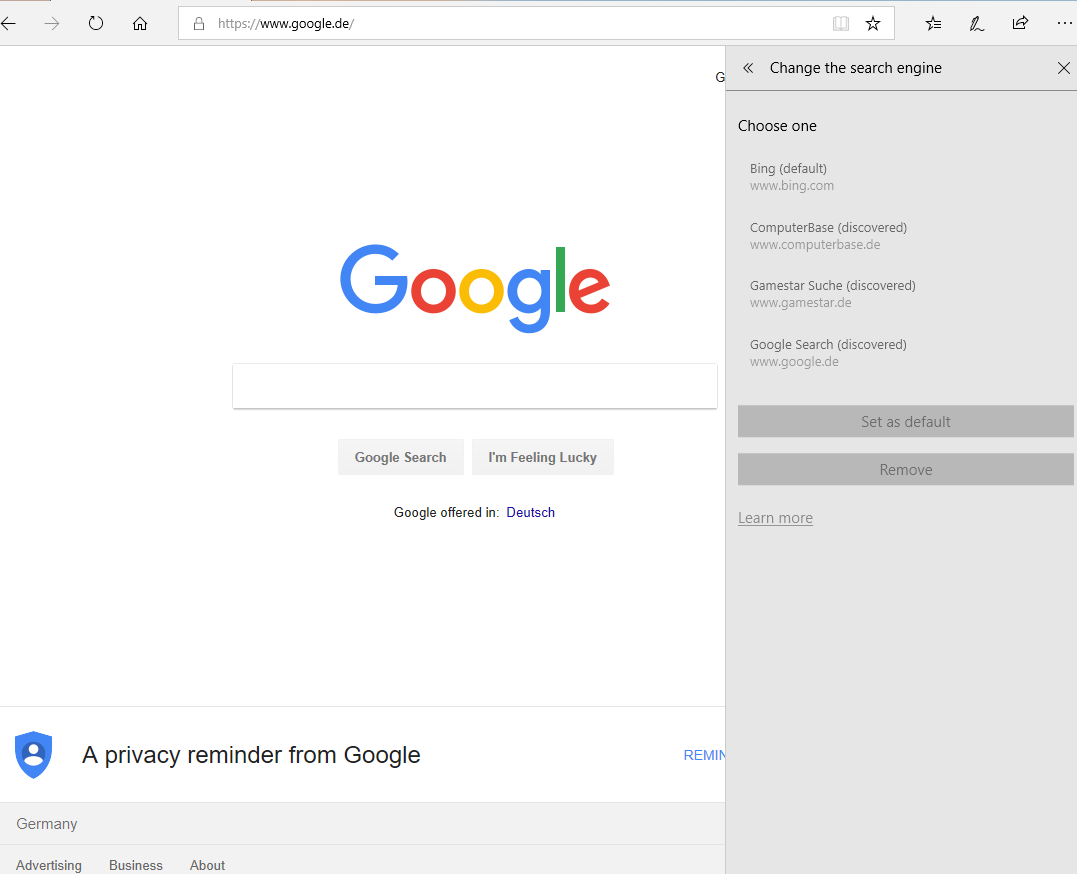Click the partially visible REMIND link

pyautogui.click(x=704, y=755)
